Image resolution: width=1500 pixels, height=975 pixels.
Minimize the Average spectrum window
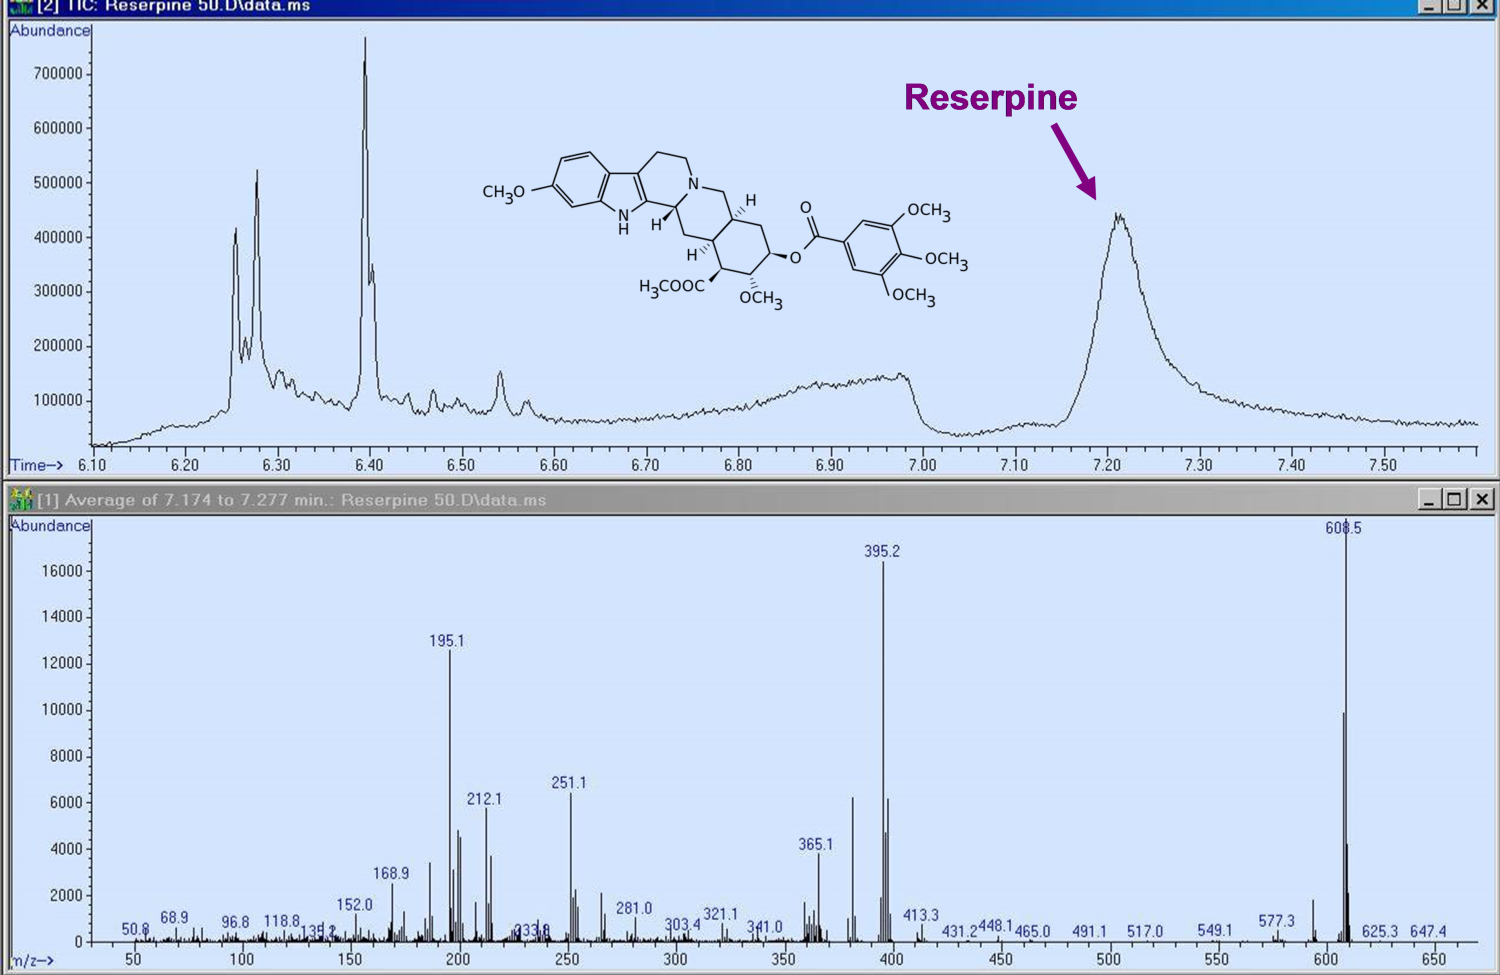click(1429, 499)
